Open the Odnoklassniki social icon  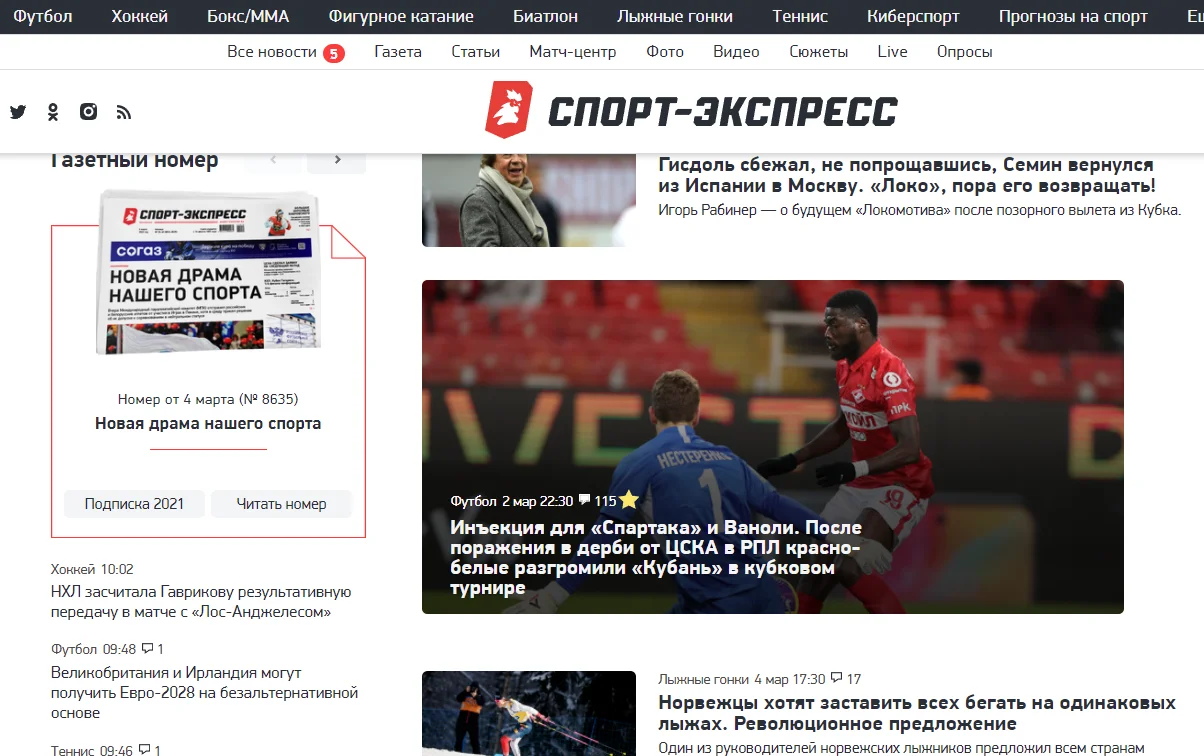click(53, 112)
